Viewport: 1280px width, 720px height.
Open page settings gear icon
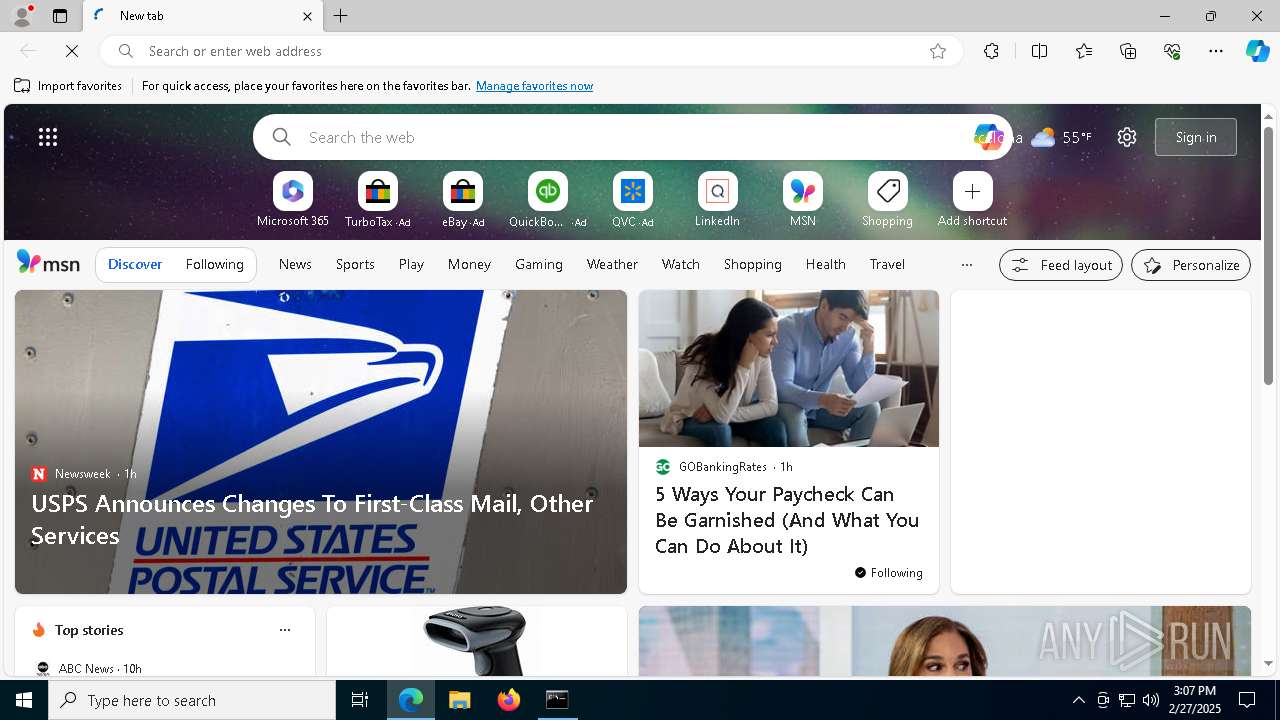[x=1127, y=137]
